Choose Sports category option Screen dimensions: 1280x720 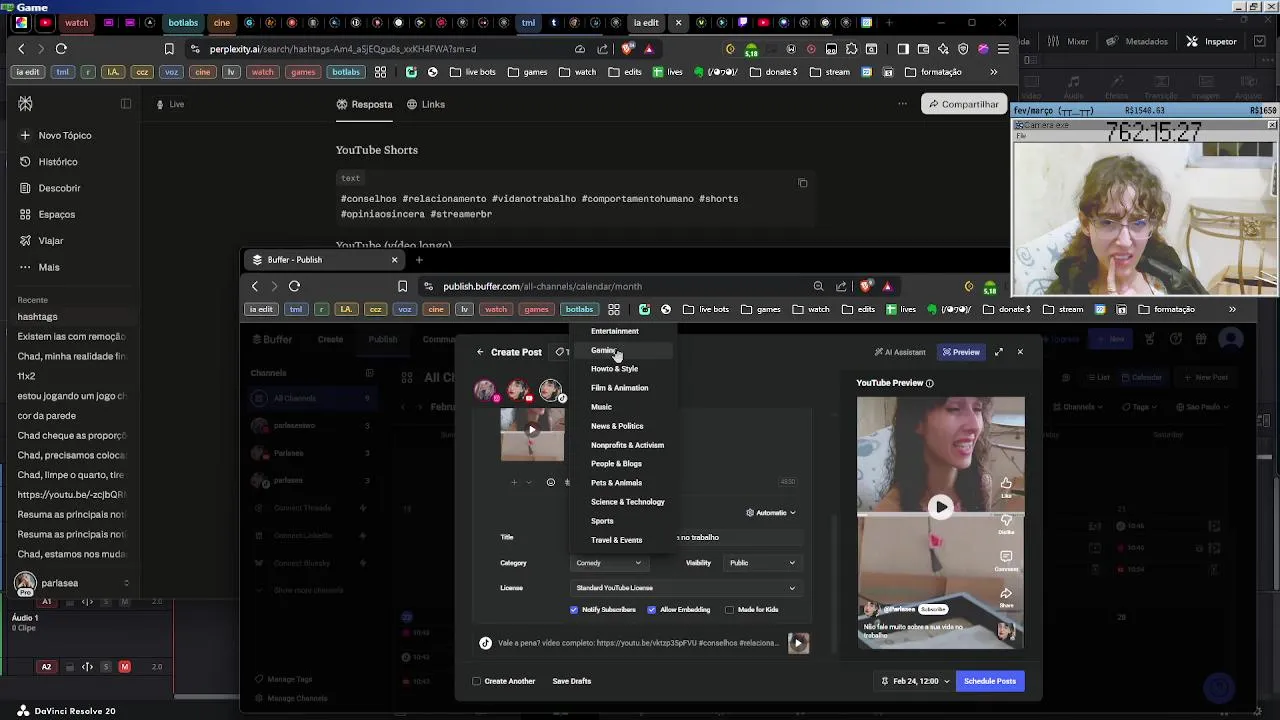(x=602, y=521)
